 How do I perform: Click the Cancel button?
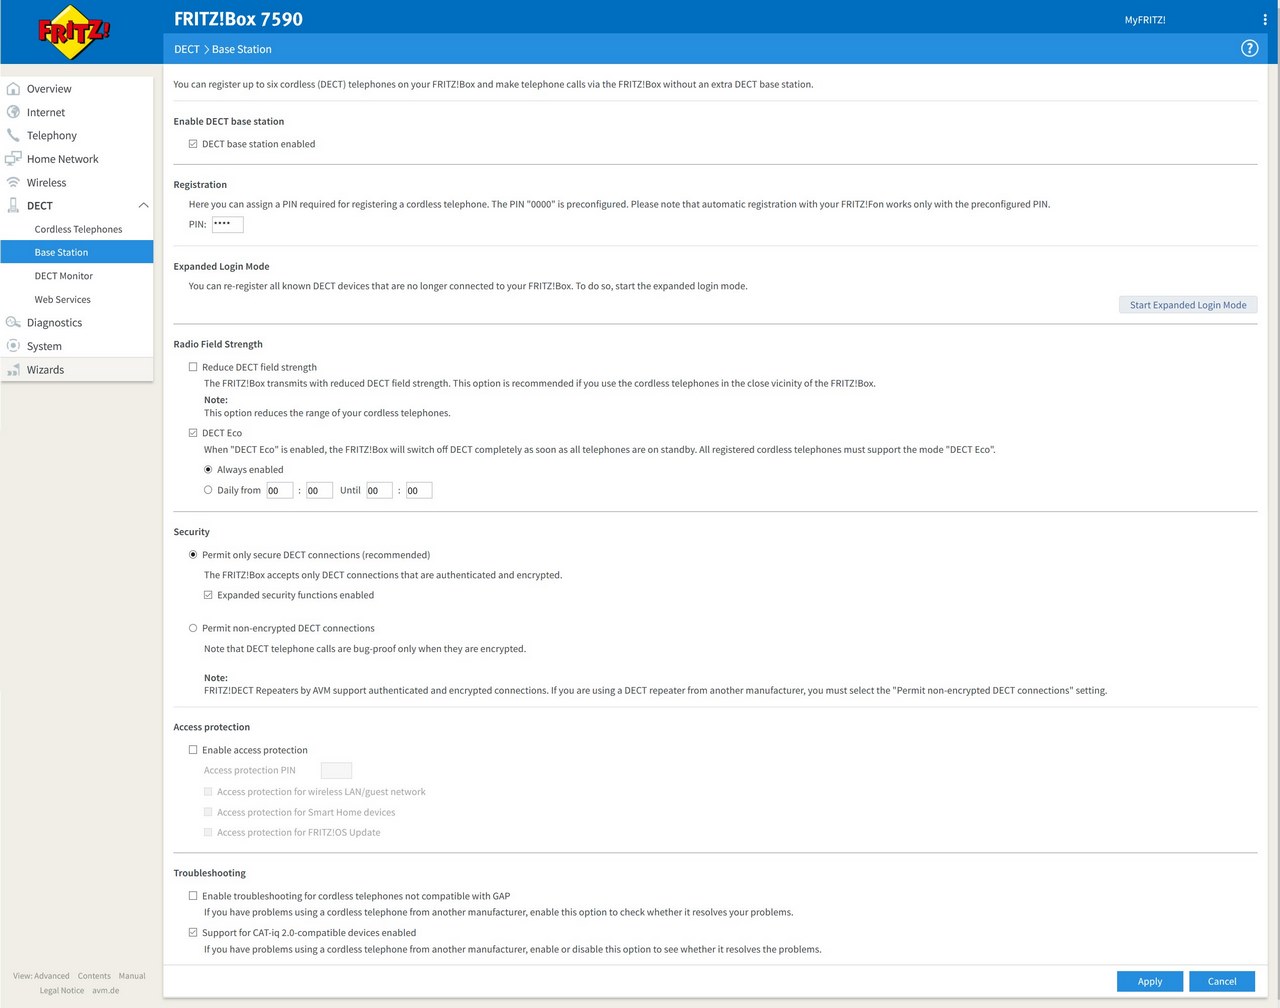(1222, 981)
